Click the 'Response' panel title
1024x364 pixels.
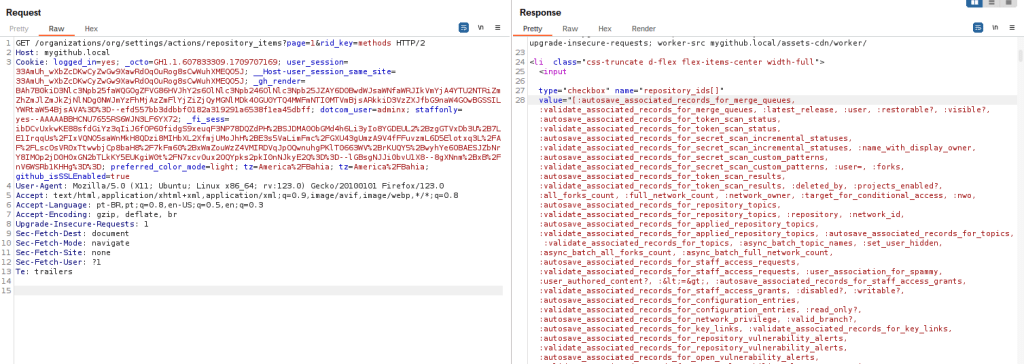tap(540, 12)
